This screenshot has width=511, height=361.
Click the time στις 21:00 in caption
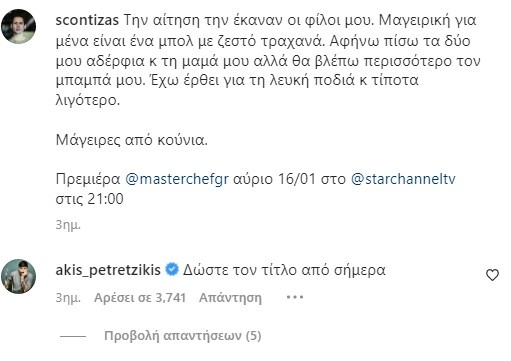click(90, 199)
